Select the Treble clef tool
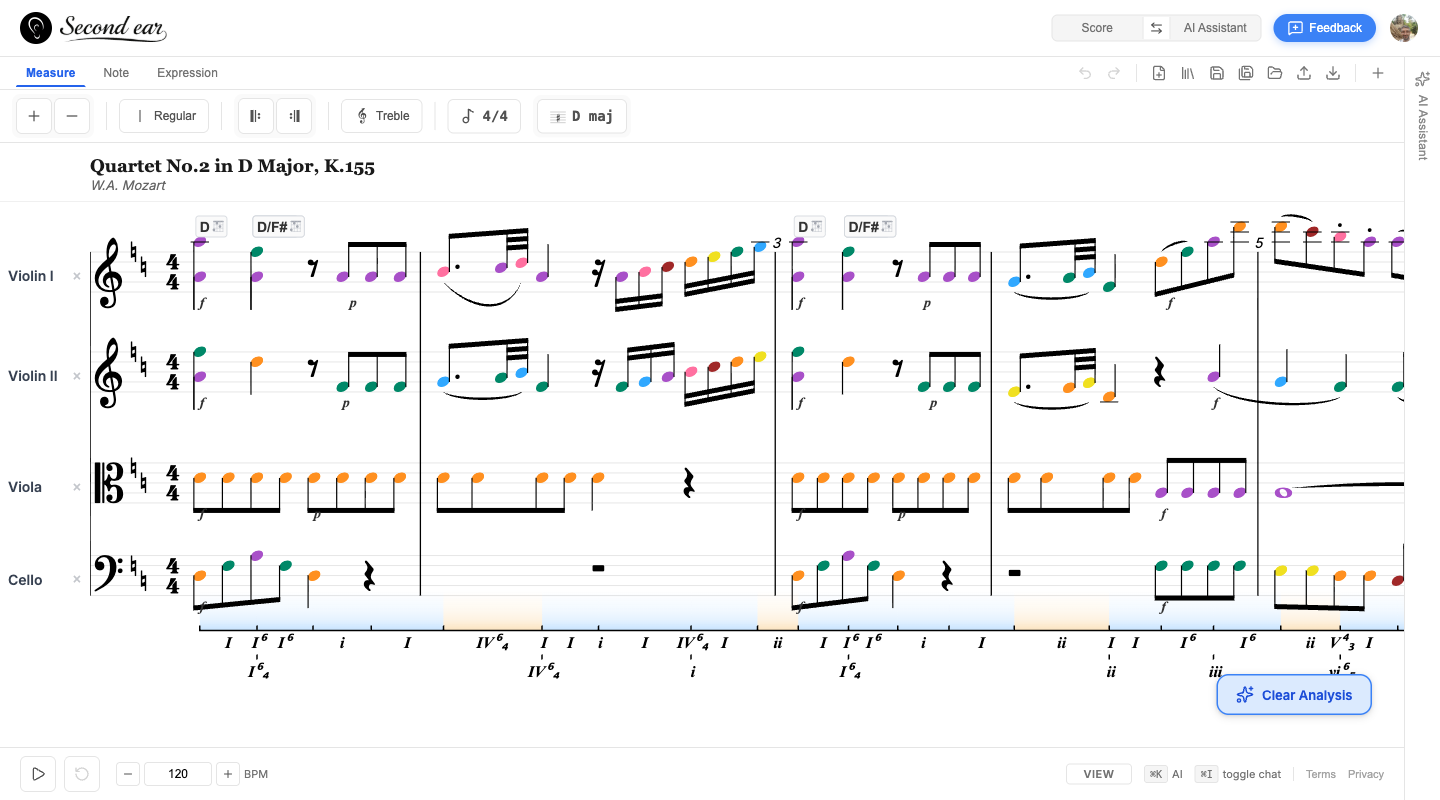 pyautogui.click(x=381, y=116)
